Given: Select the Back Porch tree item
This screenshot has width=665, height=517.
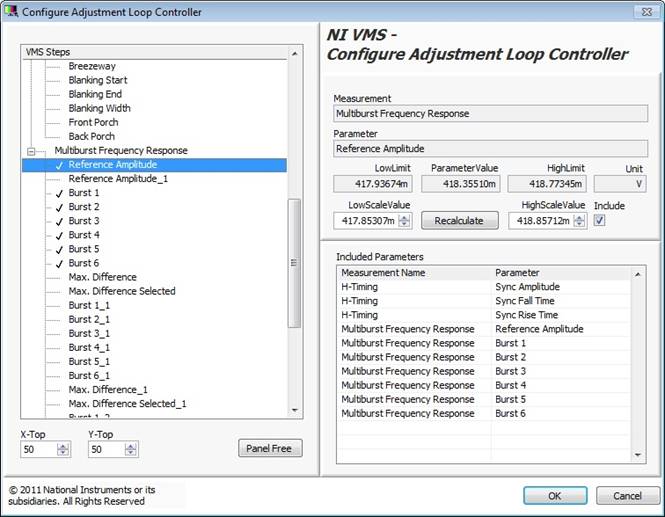Looking at the screenshot, I should (x=92, y=136).
